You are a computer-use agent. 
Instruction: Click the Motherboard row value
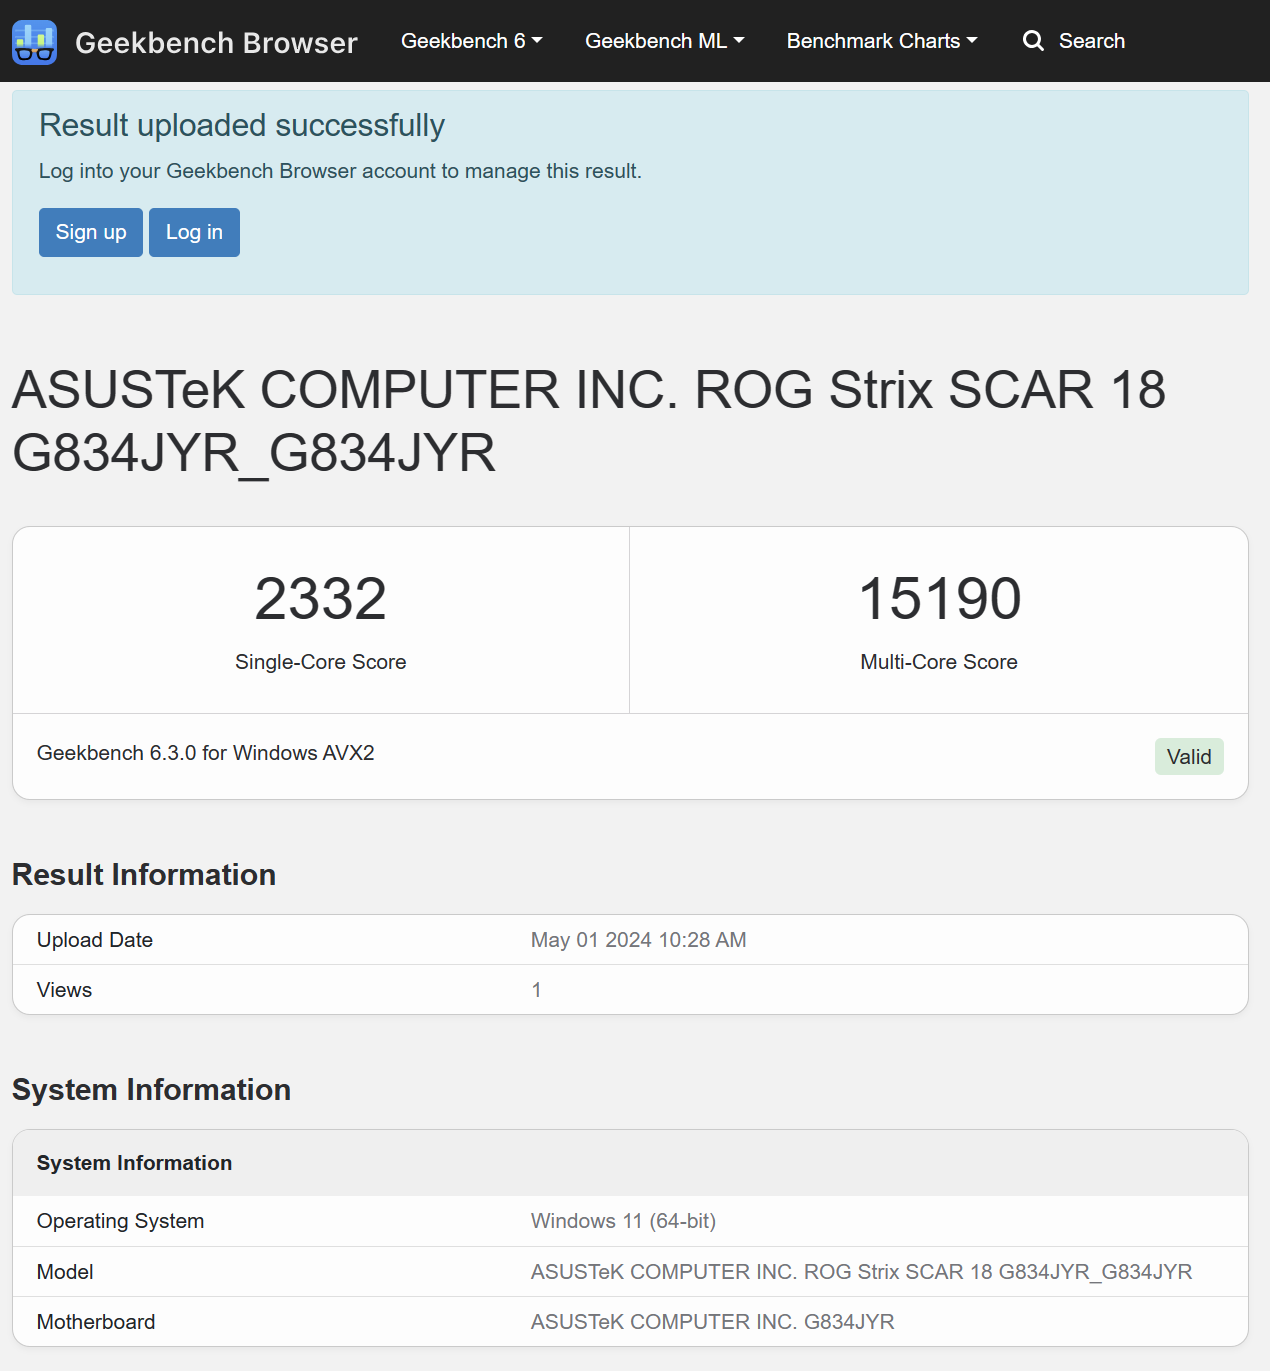pos(712,1322)
